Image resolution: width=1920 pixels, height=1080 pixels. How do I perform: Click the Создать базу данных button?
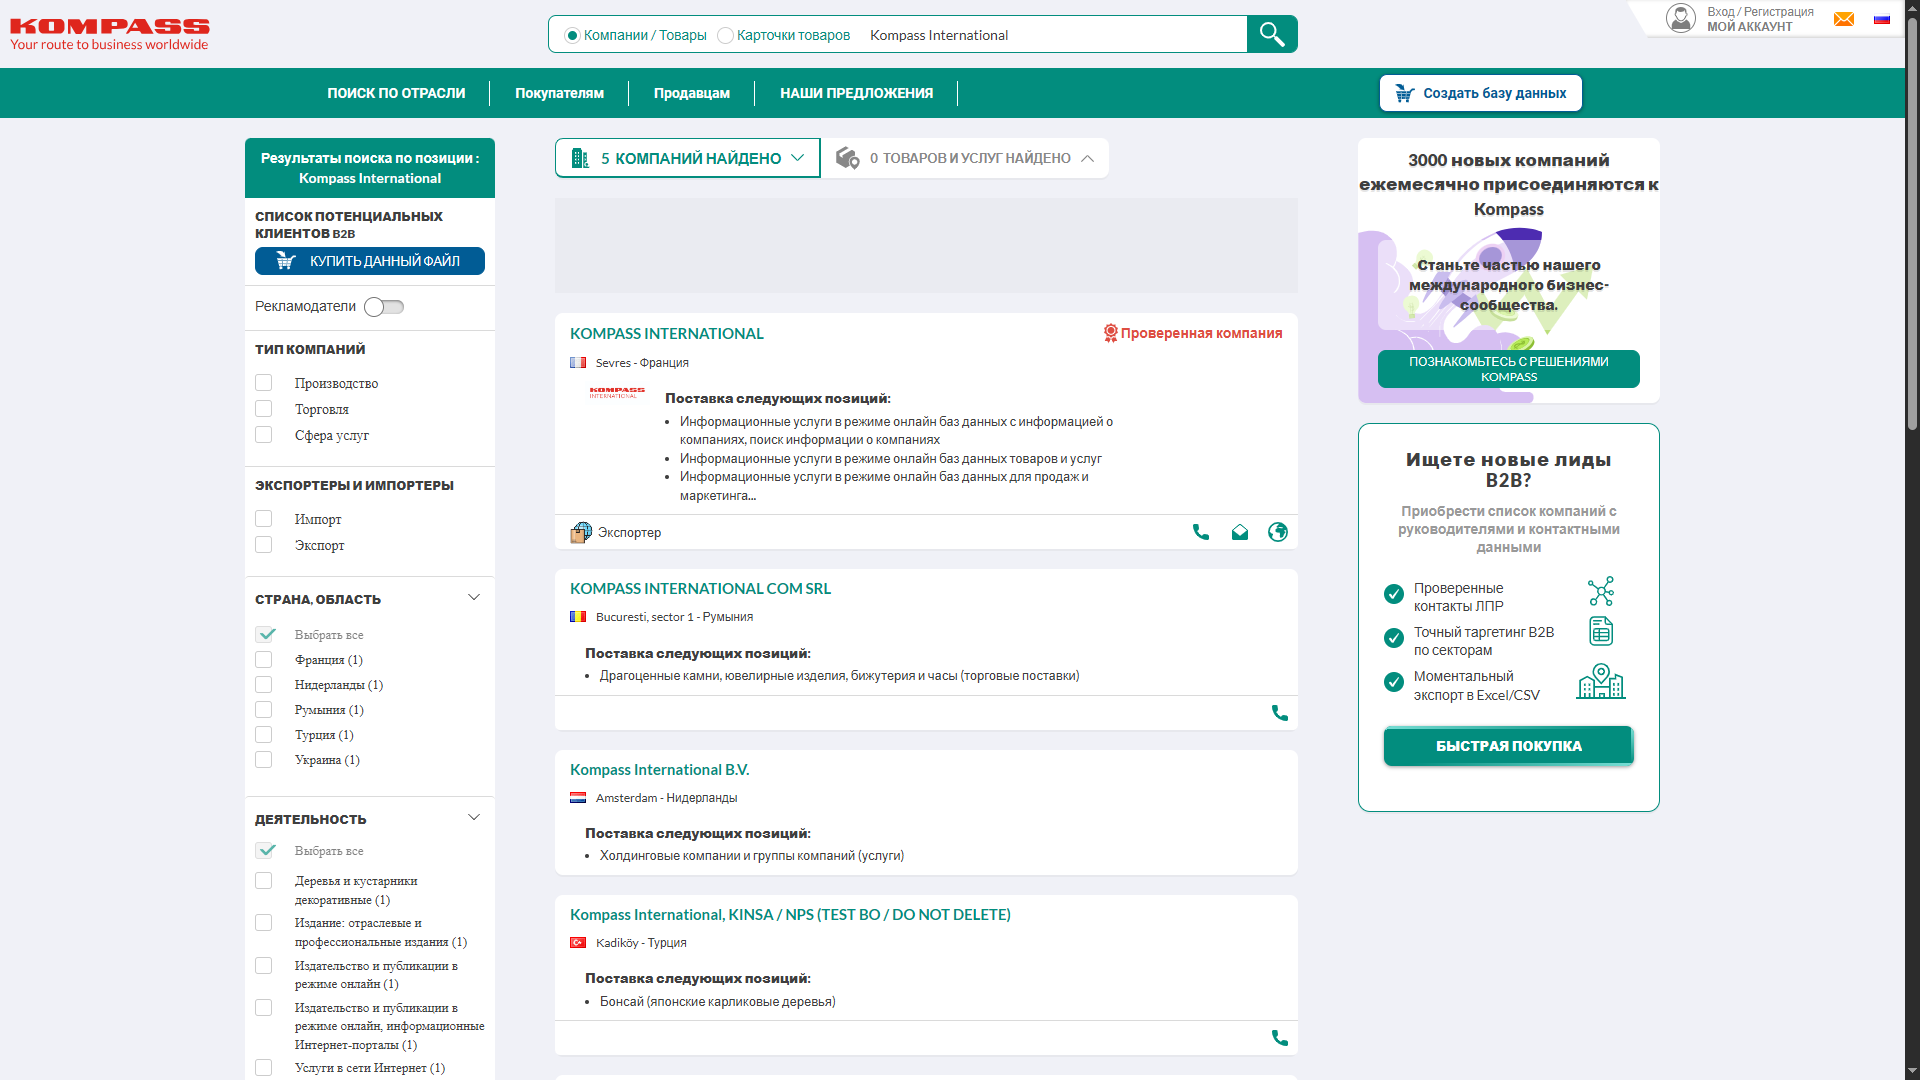click(x=1481, y=93)
